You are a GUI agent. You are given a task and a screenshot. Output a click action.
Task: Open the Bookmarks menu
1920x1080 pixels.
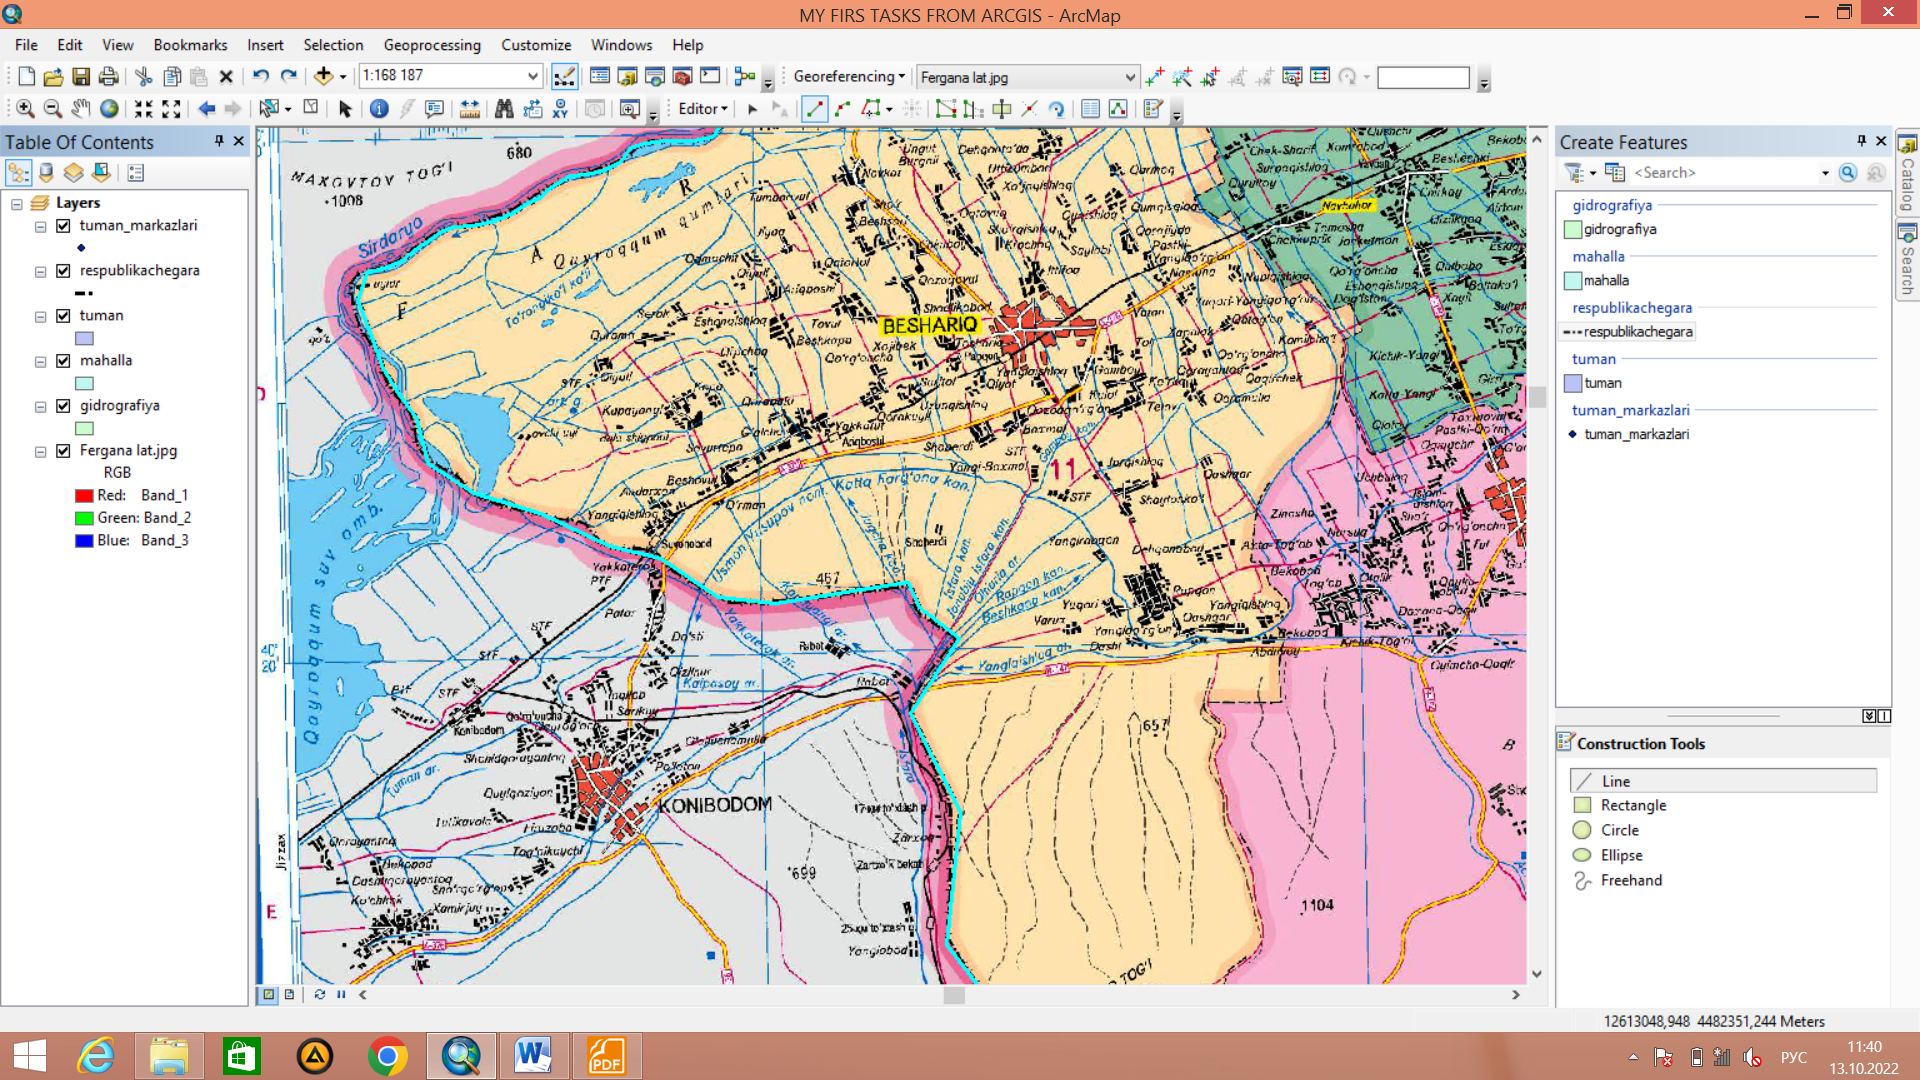point(190,45)
